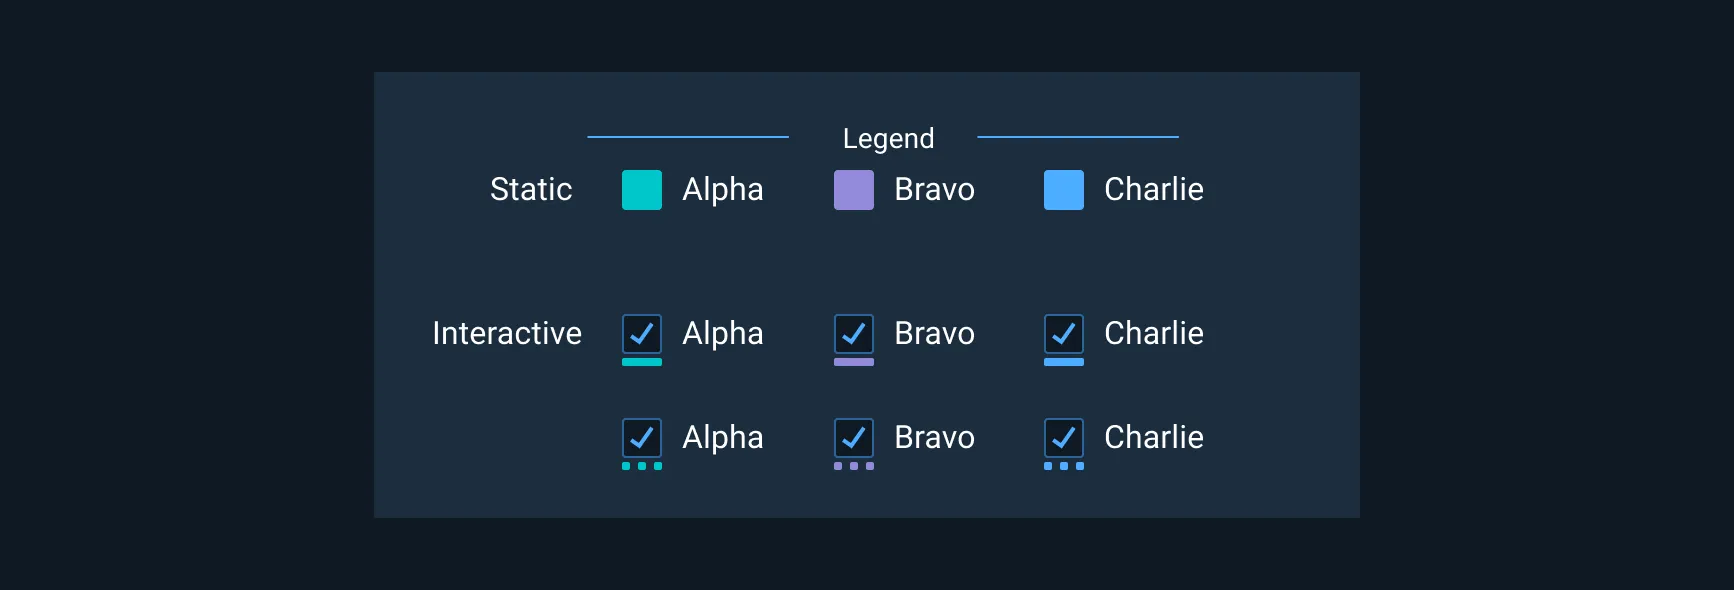1734x590 pixels.
Task: Toggle the bottom-row Bravo checkbox
Action: pyautogui.click(x=854, y=438)
